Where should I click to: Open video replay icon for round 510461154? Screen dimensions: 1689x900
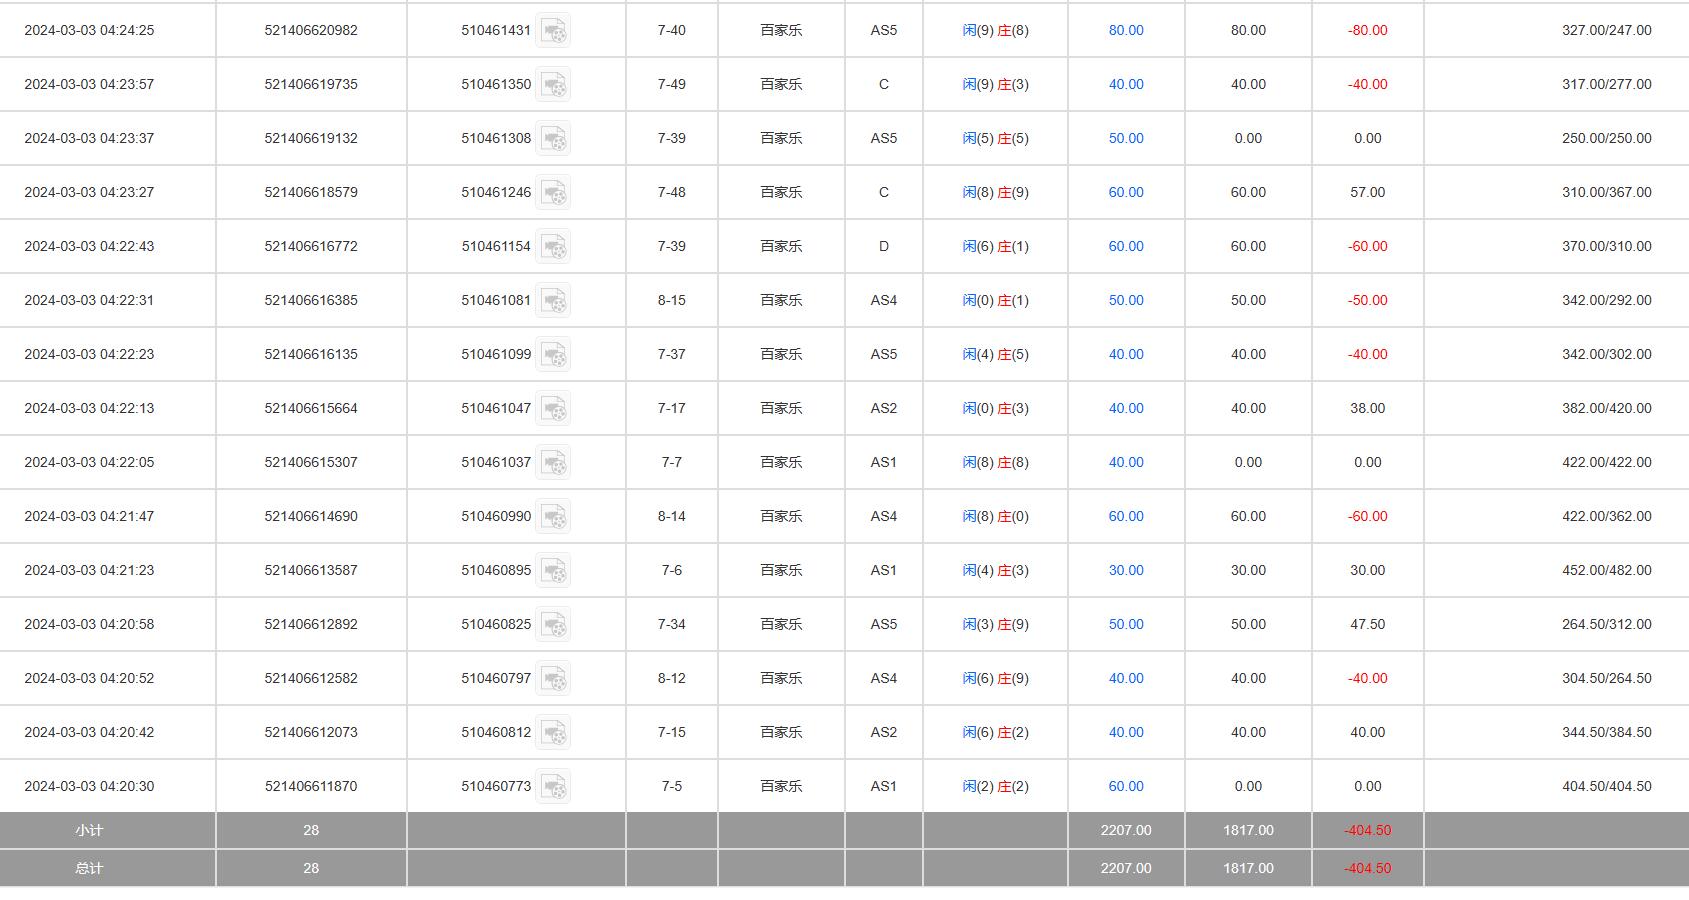pyautogui.click(x=553, y=247)
